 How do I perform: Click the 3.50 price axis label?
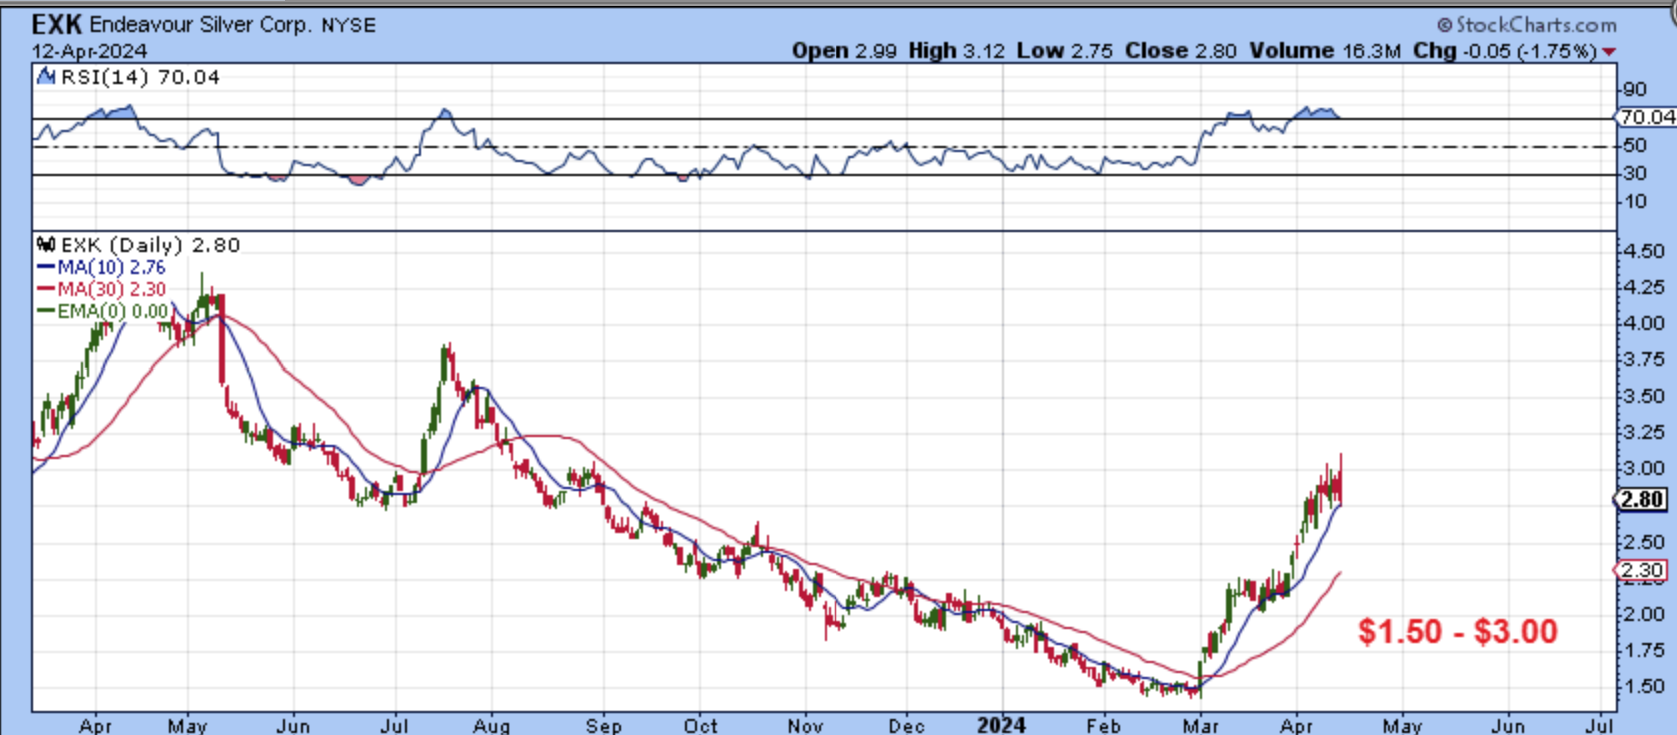pyautogui.click(x=1642, y=396)
